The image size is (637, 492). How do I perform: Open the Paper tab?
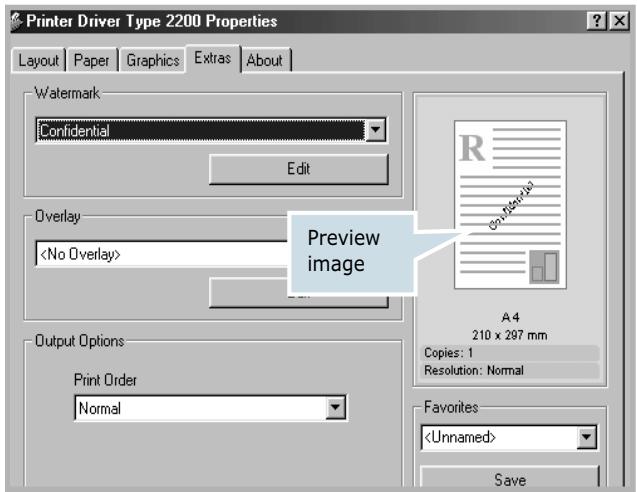[92, 61]
